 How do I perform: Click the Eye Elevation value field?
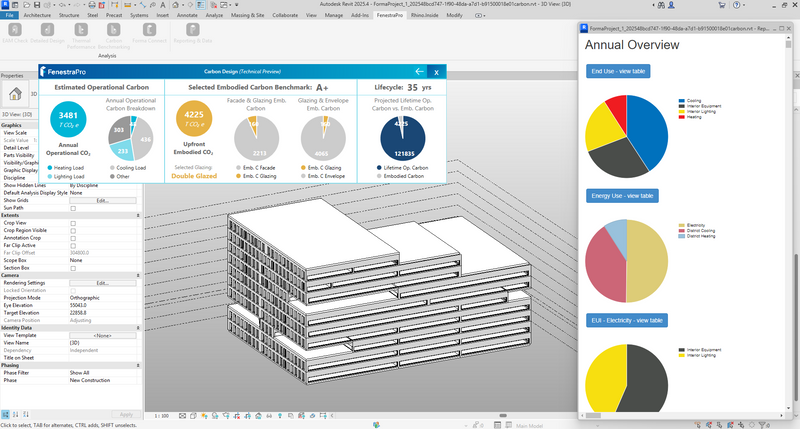tap(103, 306)
